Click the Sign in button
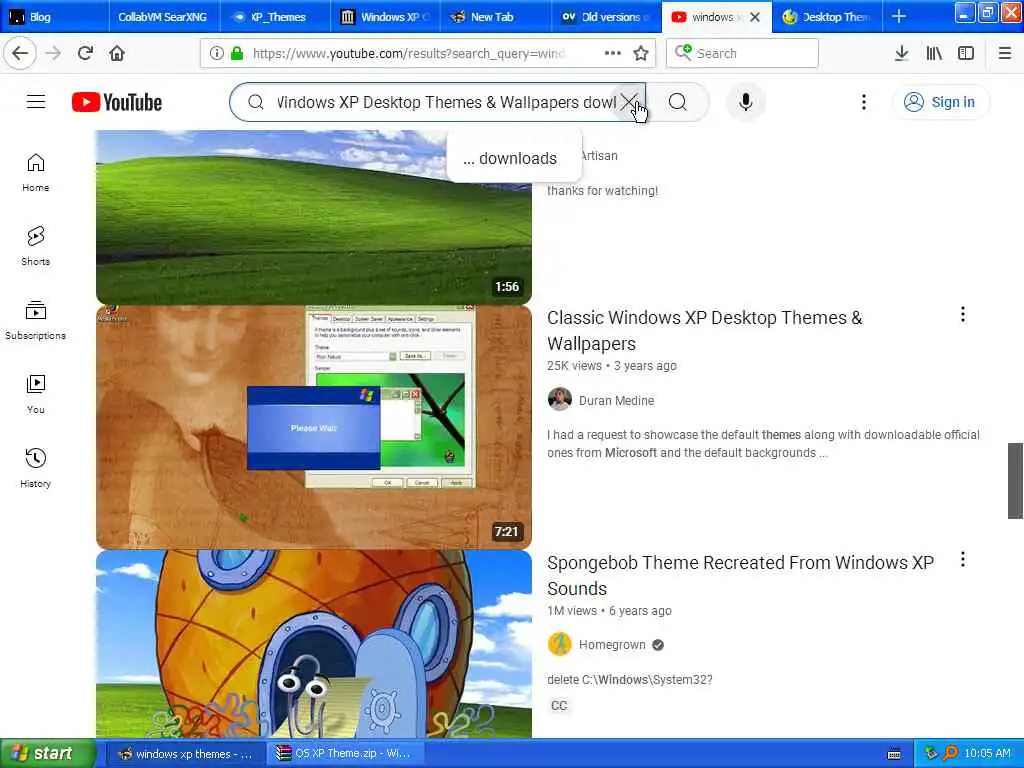 coord(940,102)
